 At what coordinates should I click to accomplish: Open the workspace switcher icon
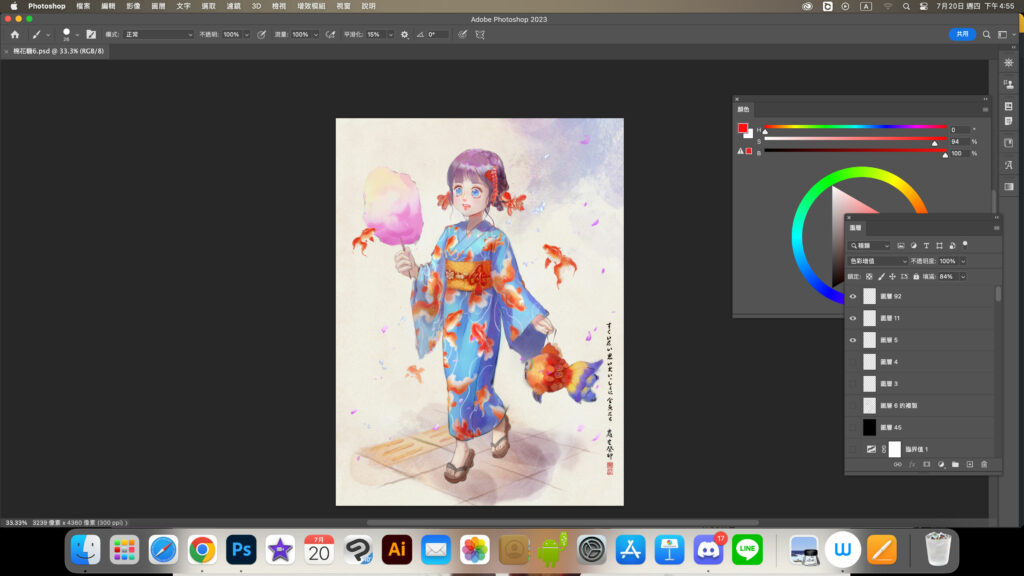1003,35
